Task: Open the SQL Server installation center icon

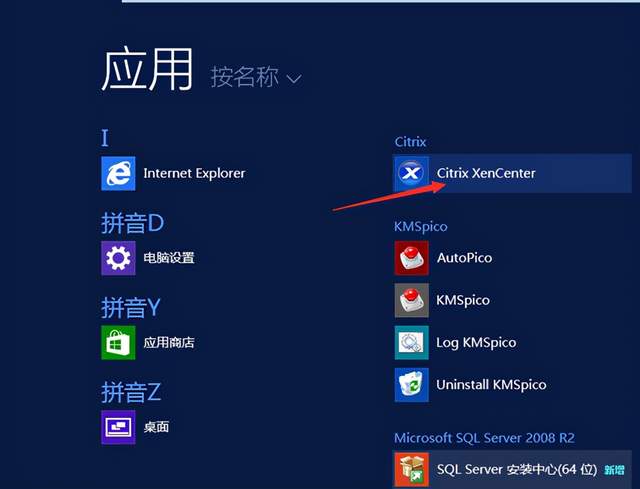Action: click(411, 469)
